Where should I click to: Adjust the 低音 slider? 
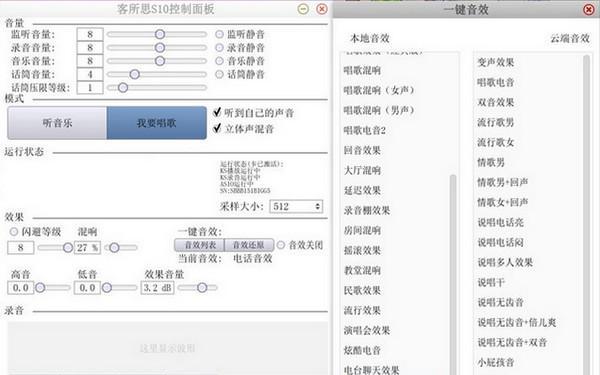[119, 288]
